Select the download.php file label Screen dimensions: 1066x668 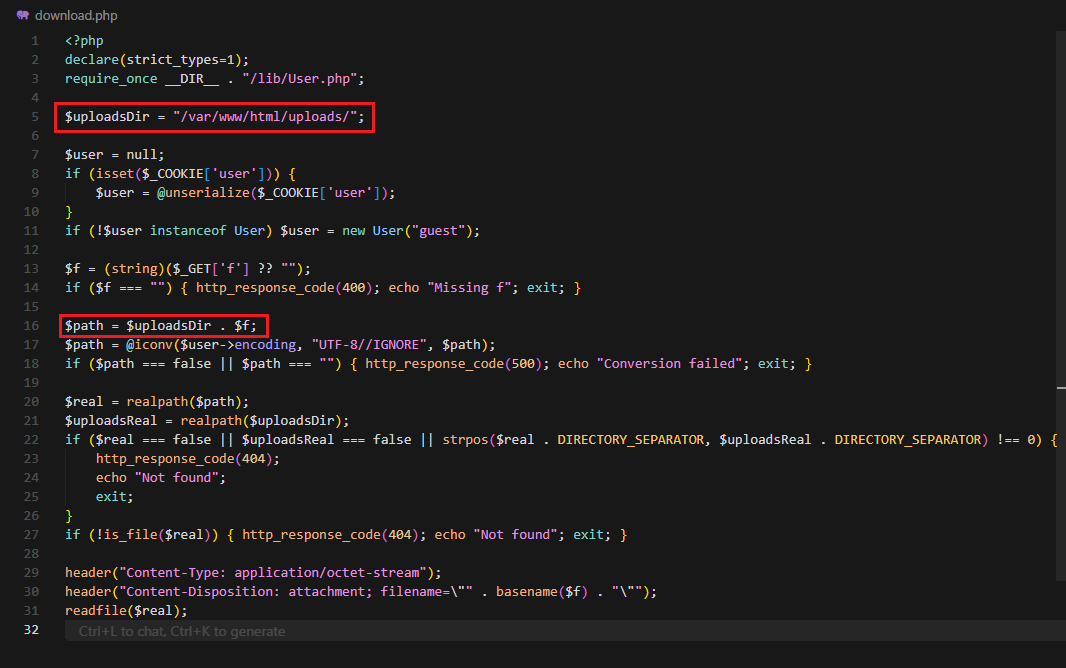[x=75, y=16]
